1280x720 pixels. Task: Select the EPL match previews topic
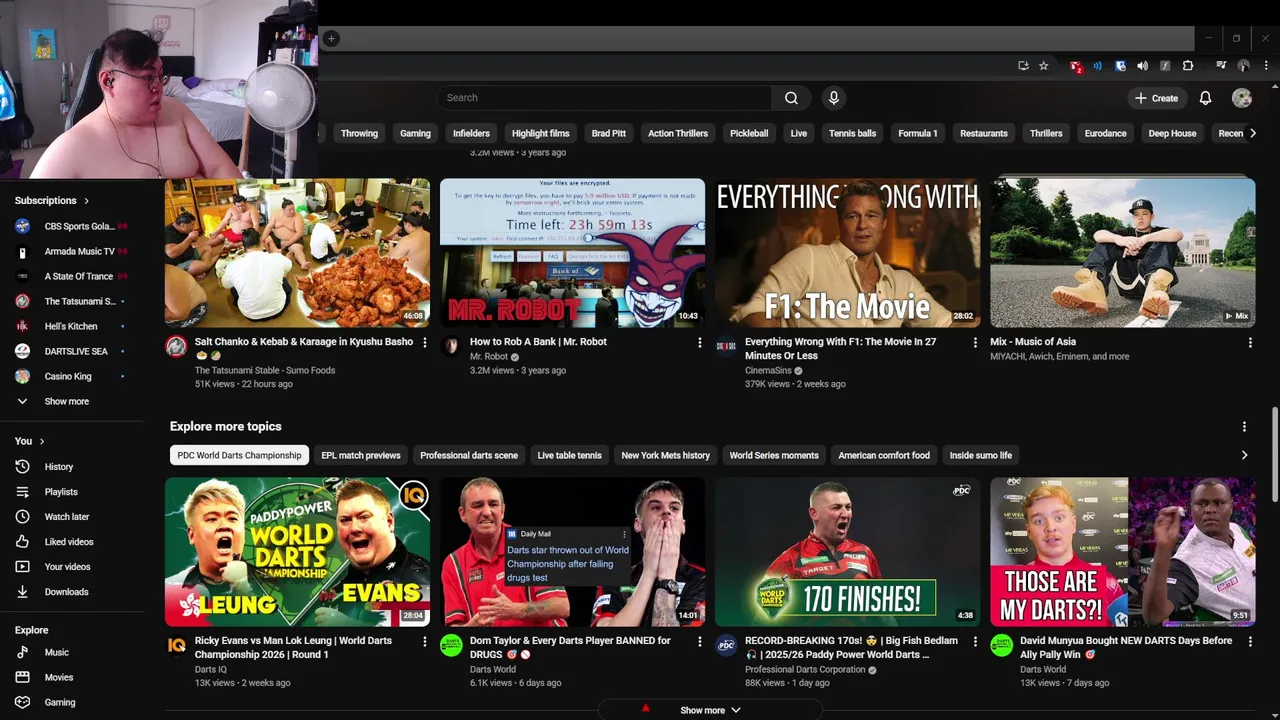coord(361,455)
